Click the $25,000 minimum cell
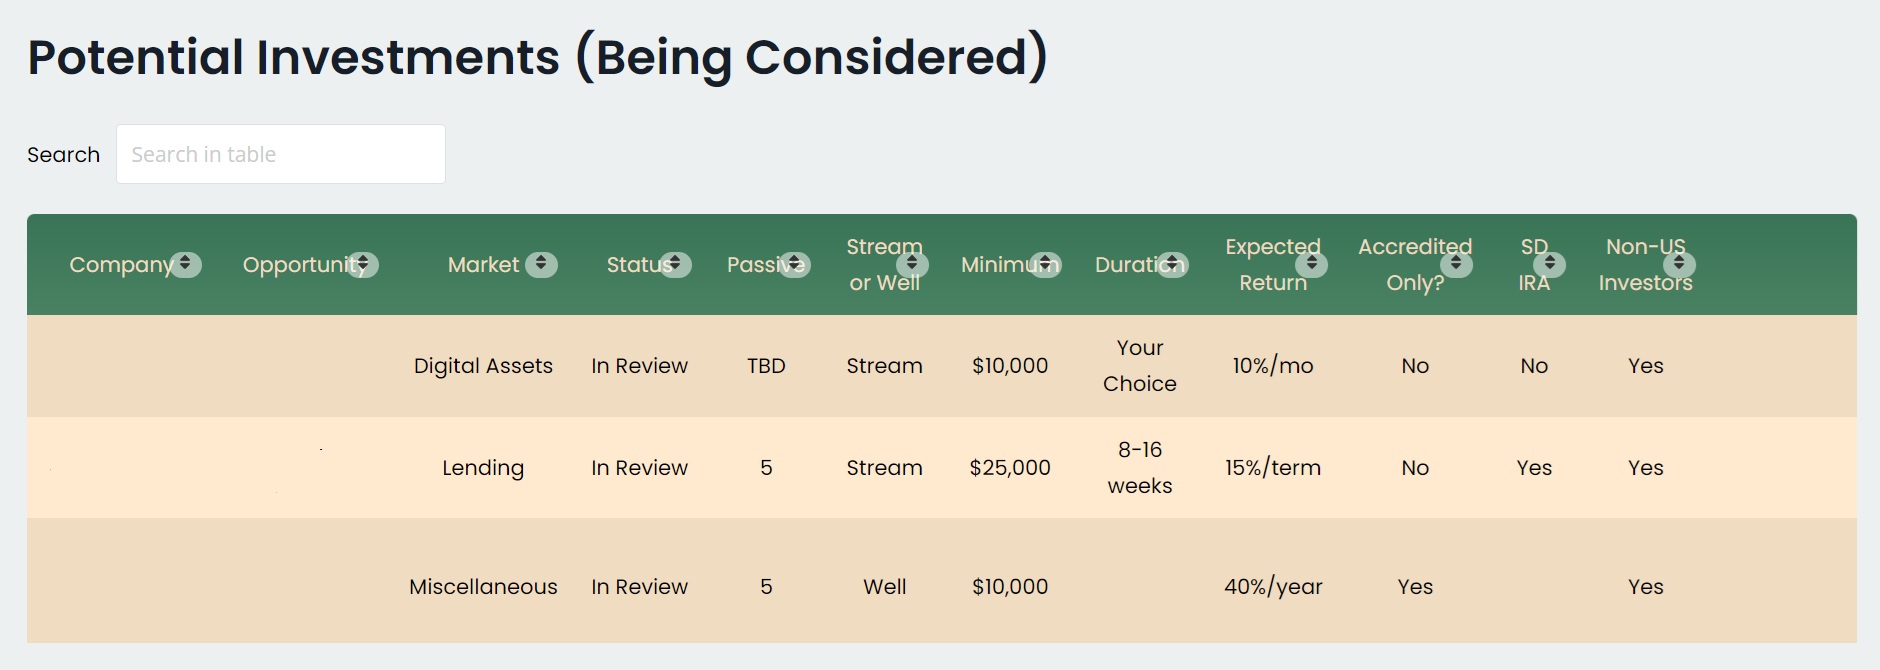This screenshot has width=1880, height=670. point(1010,468)
